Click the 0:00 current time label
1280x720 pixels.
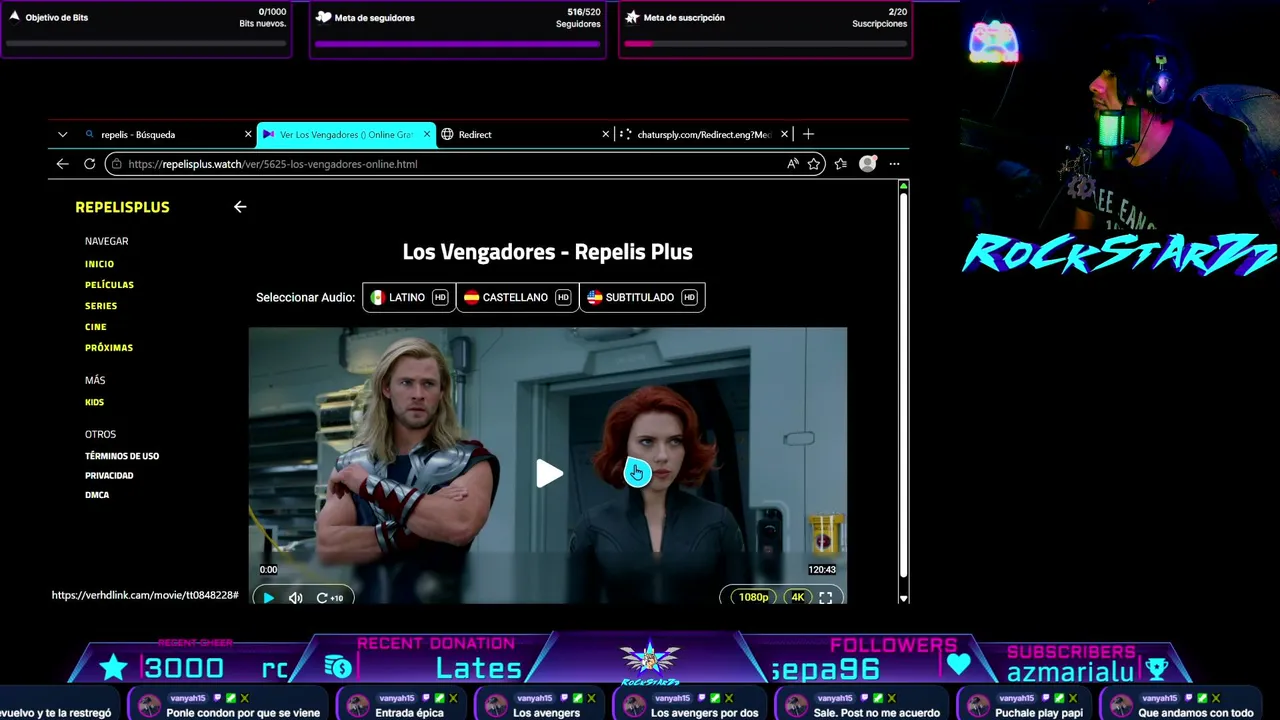pyautogui.click(x=269, y=570)
